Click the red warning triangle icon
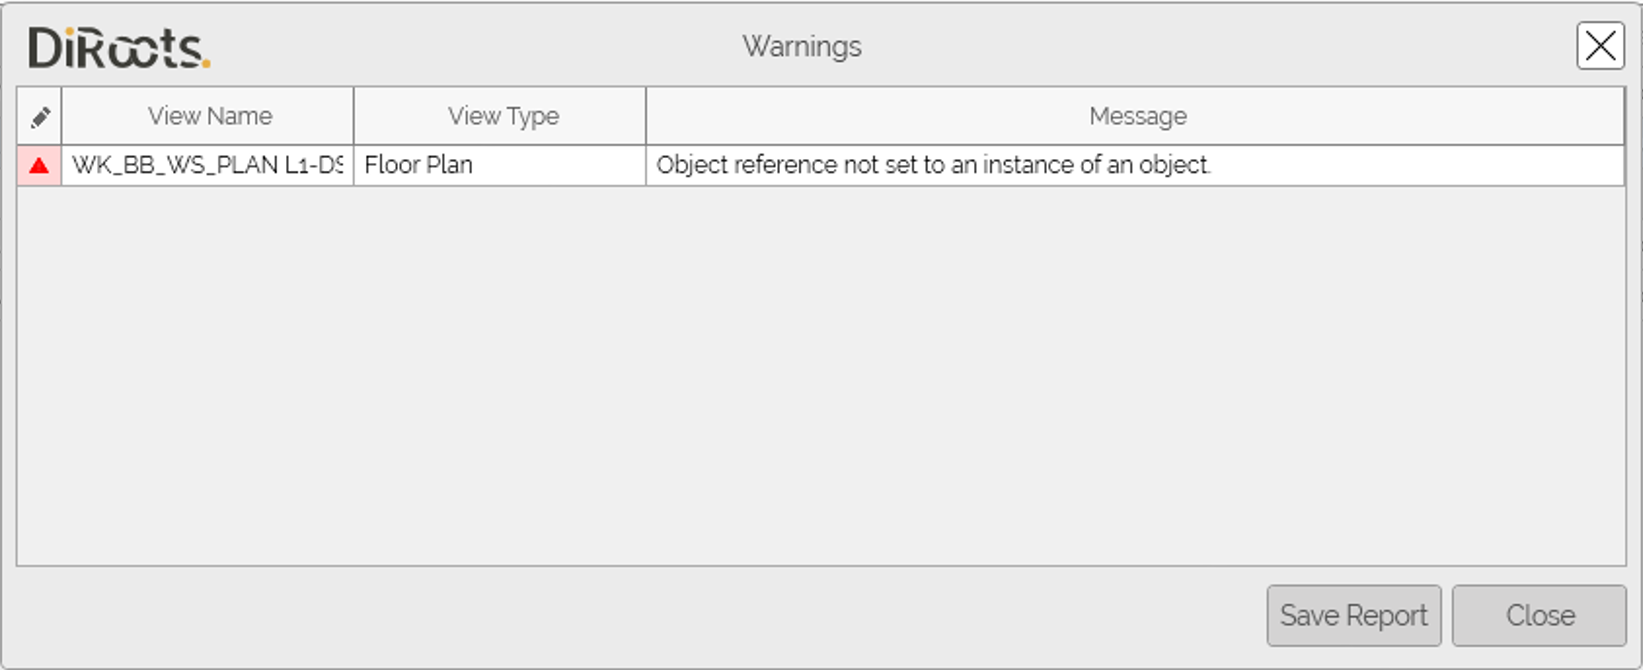This screenshot has height=670, width=1643. tap(39, 166)
